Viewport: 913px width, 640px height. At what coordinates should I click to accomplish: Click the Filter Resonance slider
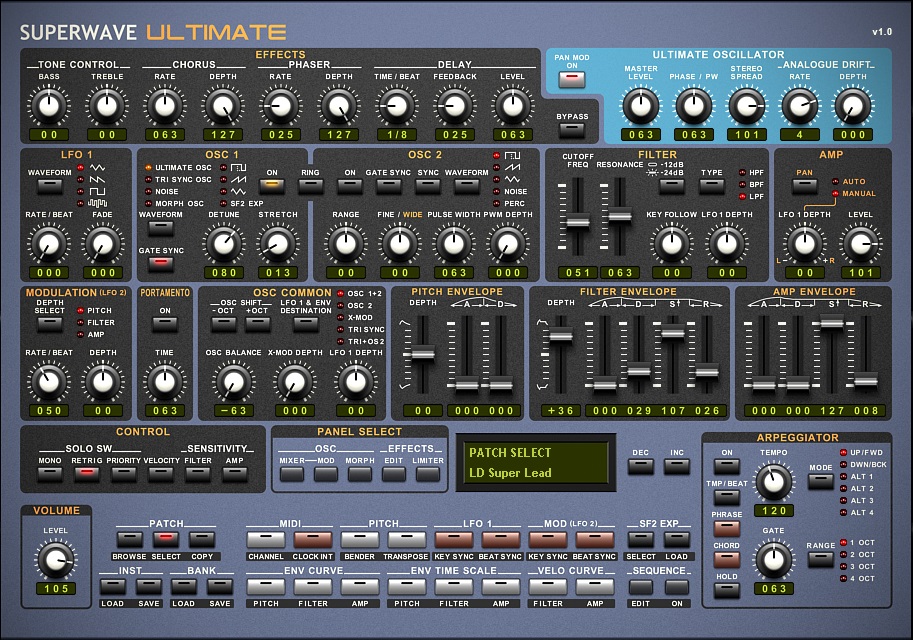[x=620, y=217]
